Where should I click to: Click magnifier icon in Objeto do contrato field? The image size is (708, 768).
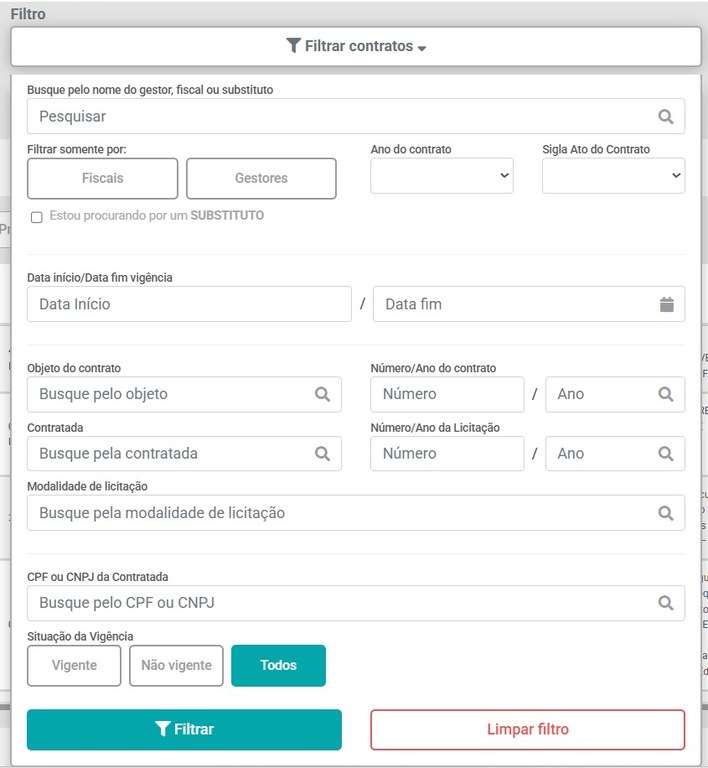coord(322,394)
